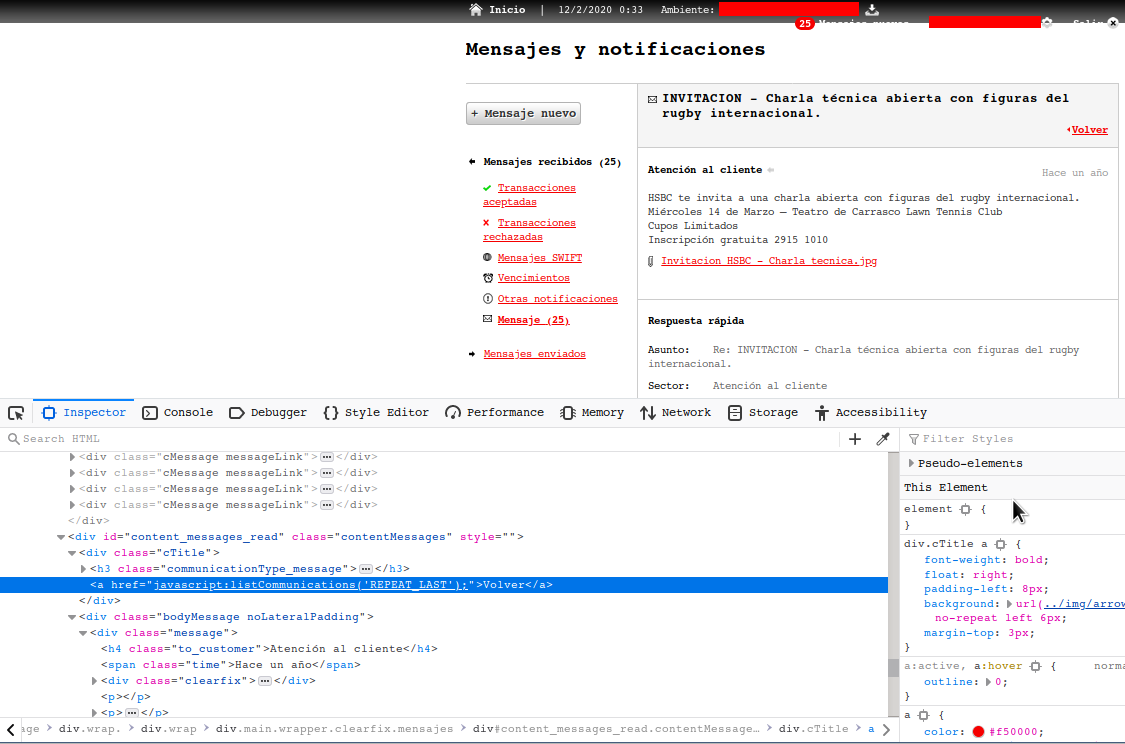Toggle the selector highlighter for the element rule

(965, 509)
